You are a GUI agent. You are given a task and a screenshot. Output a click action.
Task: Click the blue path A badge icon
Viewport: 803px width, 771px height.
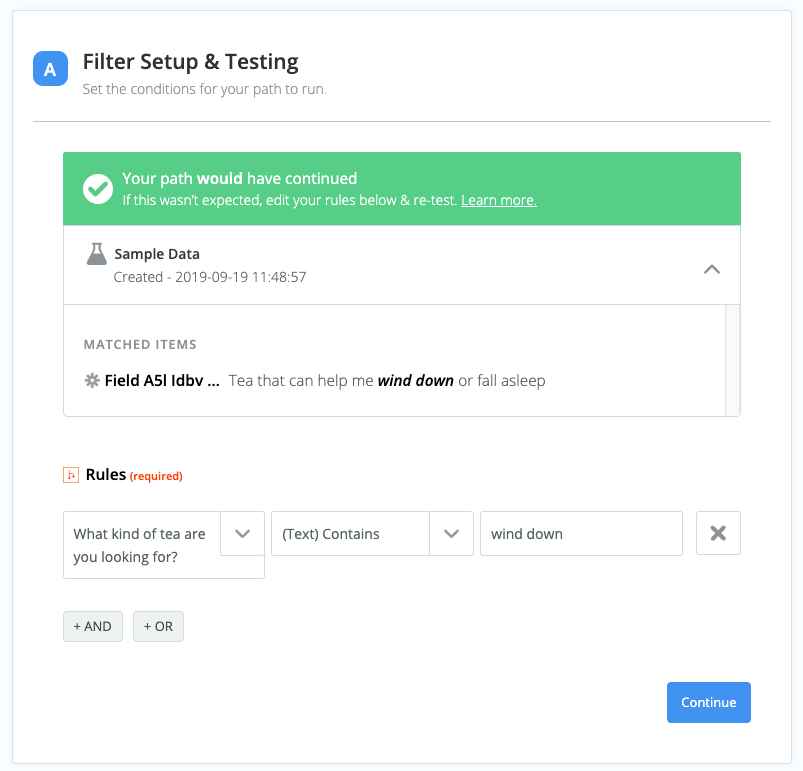tap(50, 69)
